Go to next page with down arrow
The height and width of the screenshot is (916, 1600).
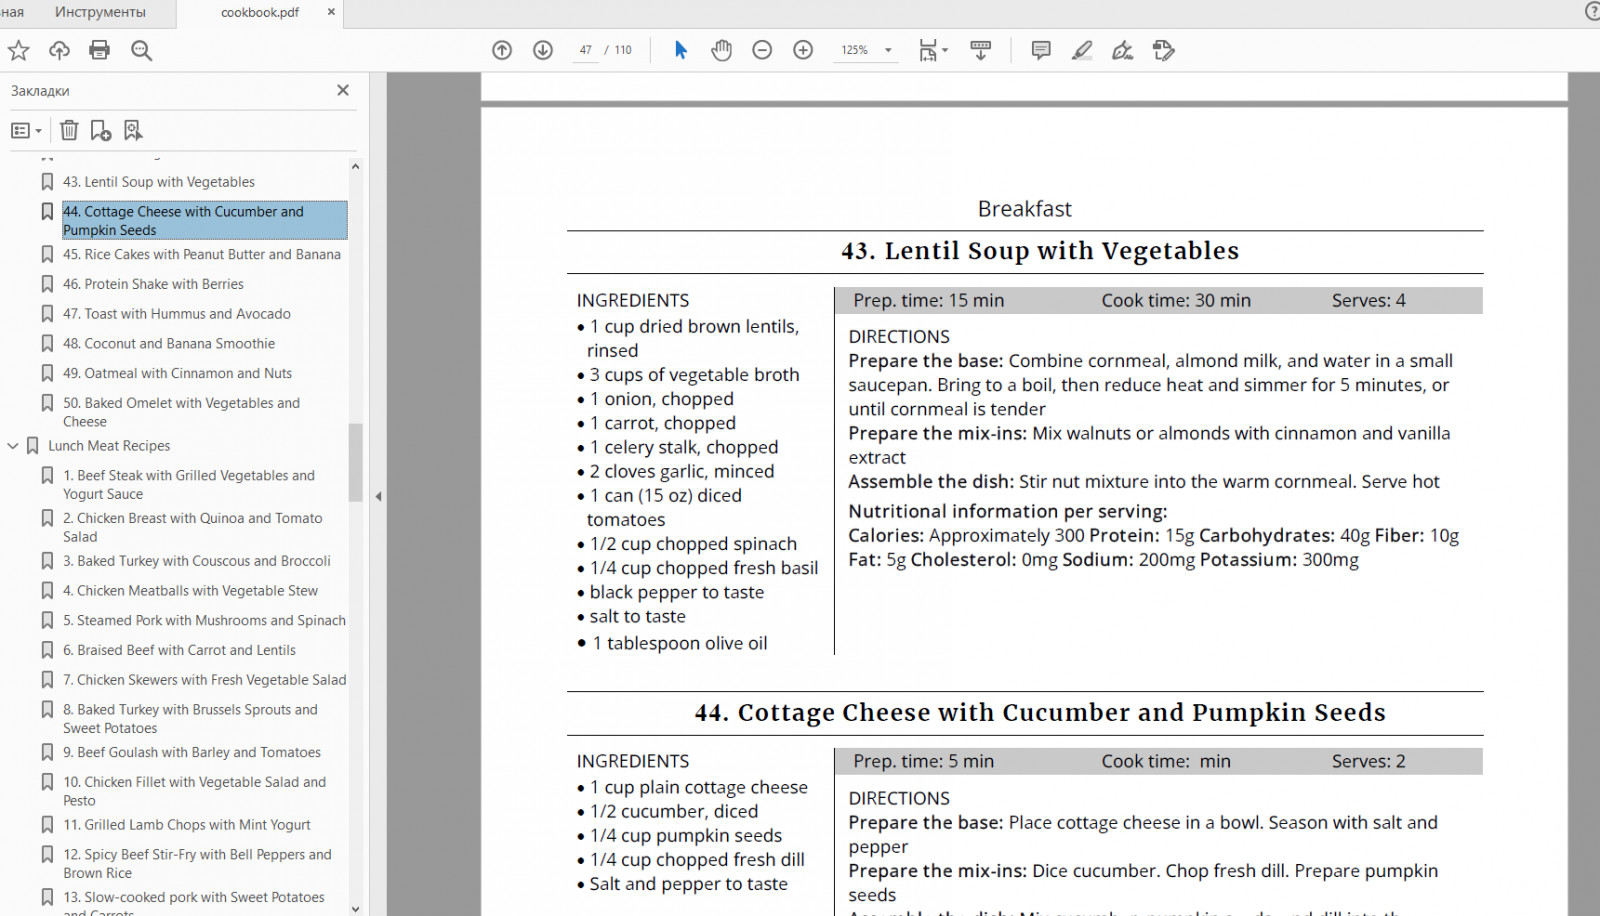[x=543, y=50]
